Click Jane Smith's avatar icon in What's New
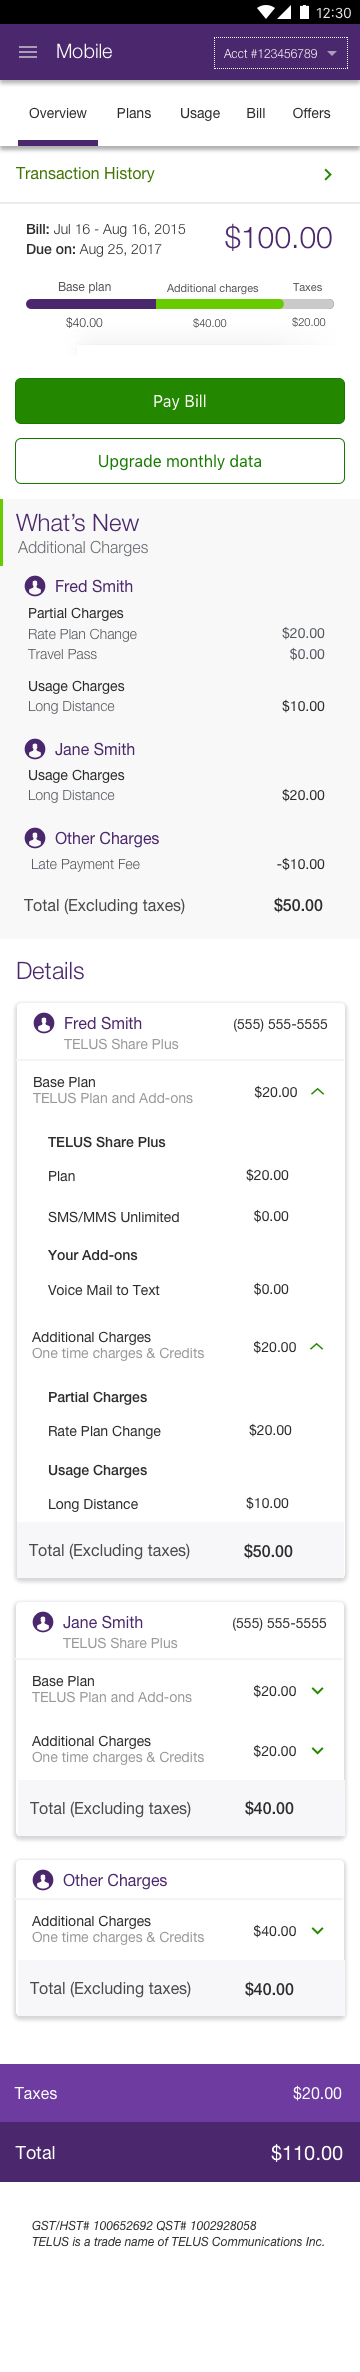360x2372 pixels. 35,749
